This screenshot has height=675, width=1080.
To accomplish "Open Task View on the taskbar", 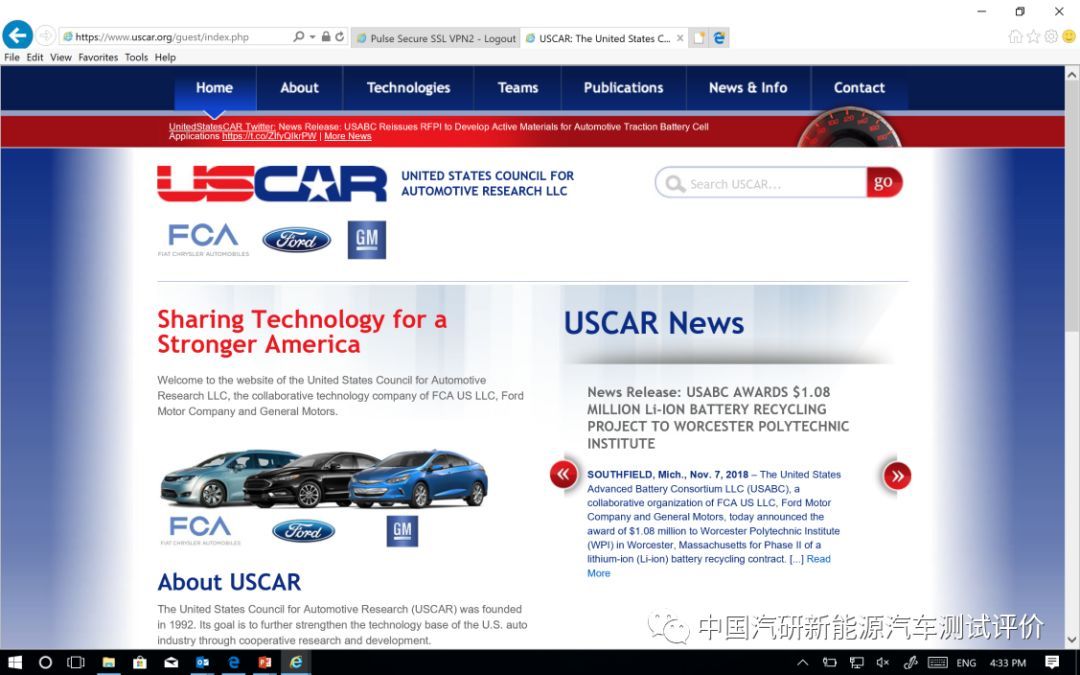I will coord(76,662).
